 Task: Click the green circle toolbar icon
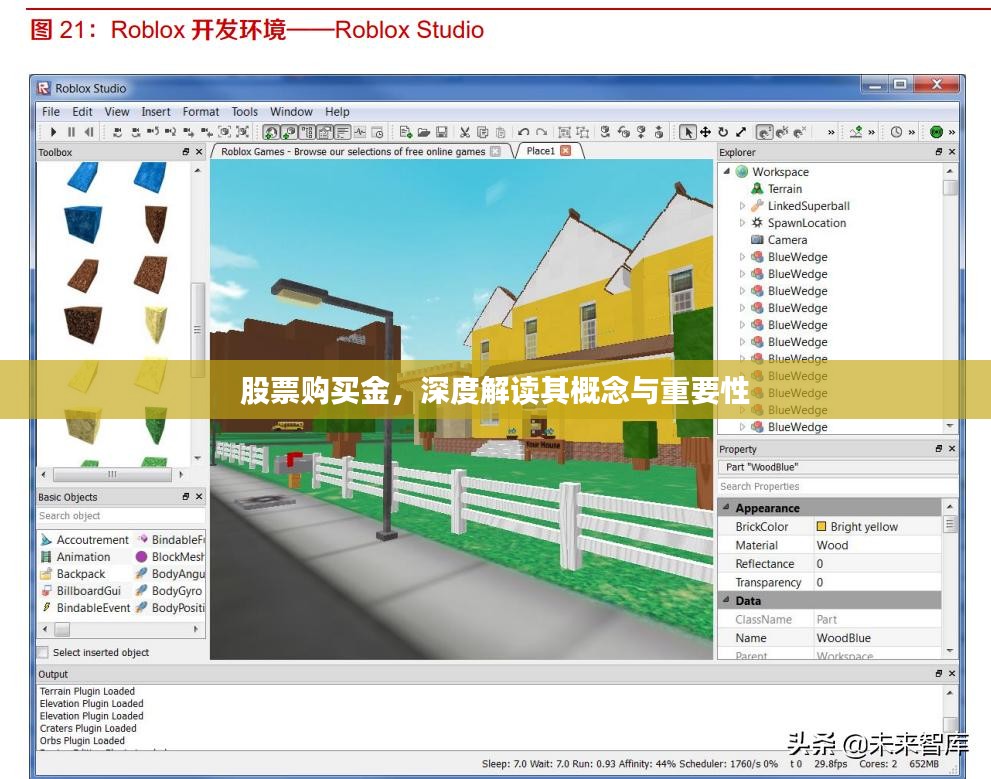[937, 132]
